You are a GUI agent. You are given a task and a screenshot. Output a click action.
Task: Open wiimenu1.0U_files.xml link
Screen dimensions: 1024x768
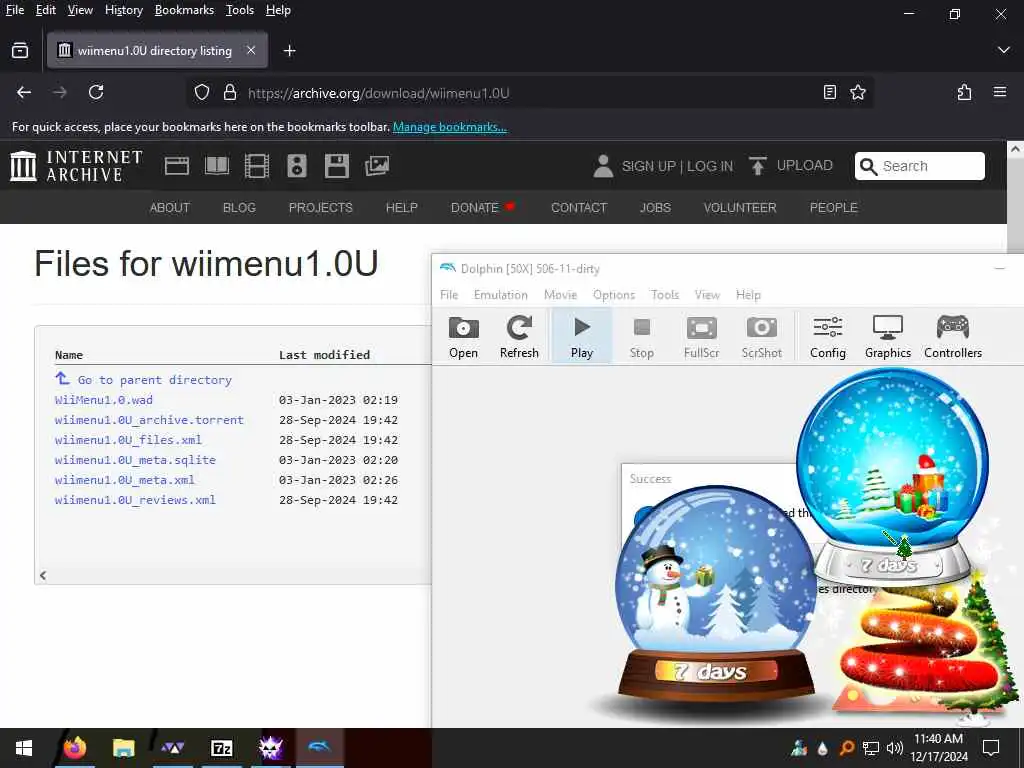128,440
